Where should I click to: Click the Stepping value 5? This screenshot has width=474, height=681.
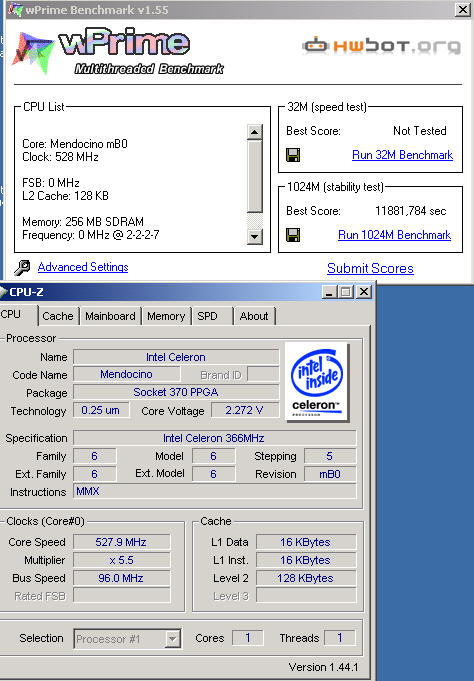pos(330,456)
